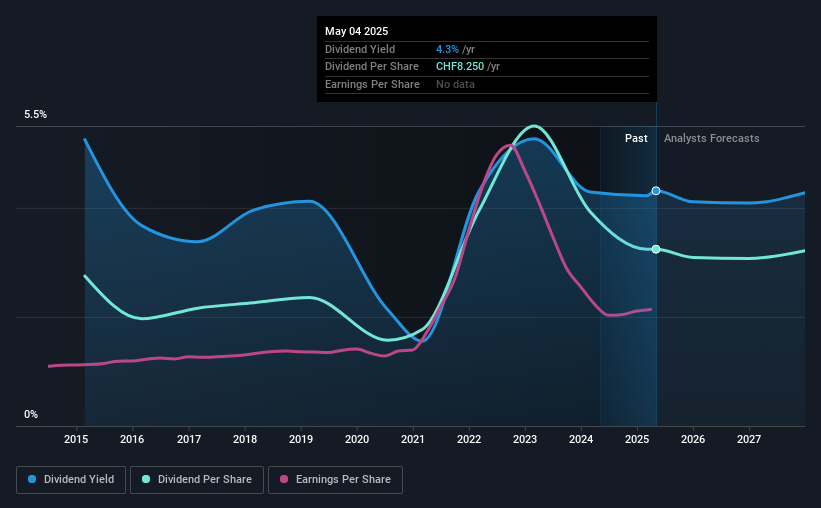Click the 2024 x-axis label
The image size is (821, 508).
pyautogui.click(x=581, y=439)
